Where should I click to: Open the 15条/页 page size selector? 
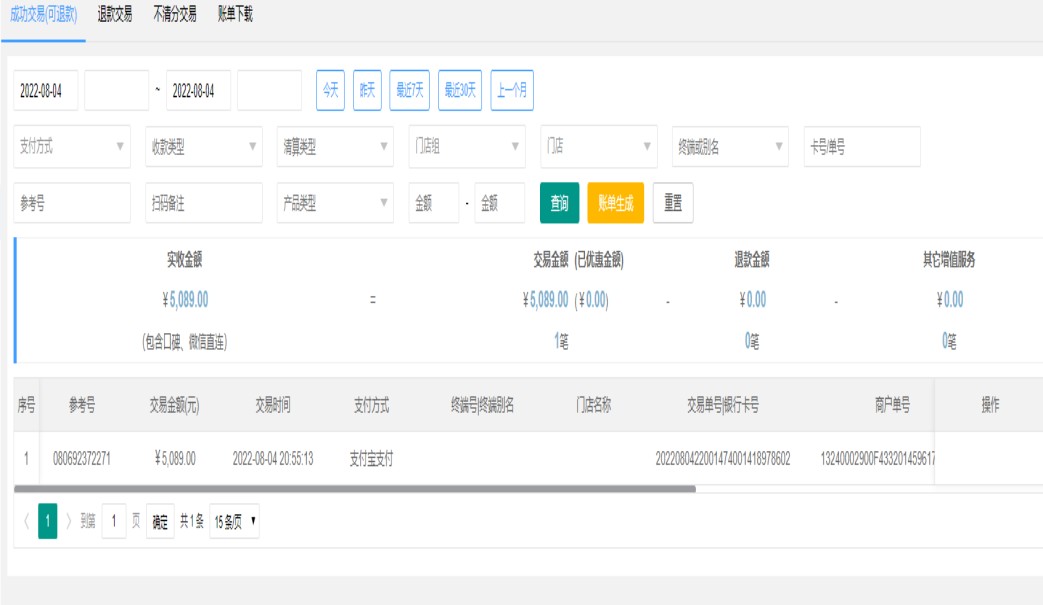pyautogui.click(x=234, y=521)
